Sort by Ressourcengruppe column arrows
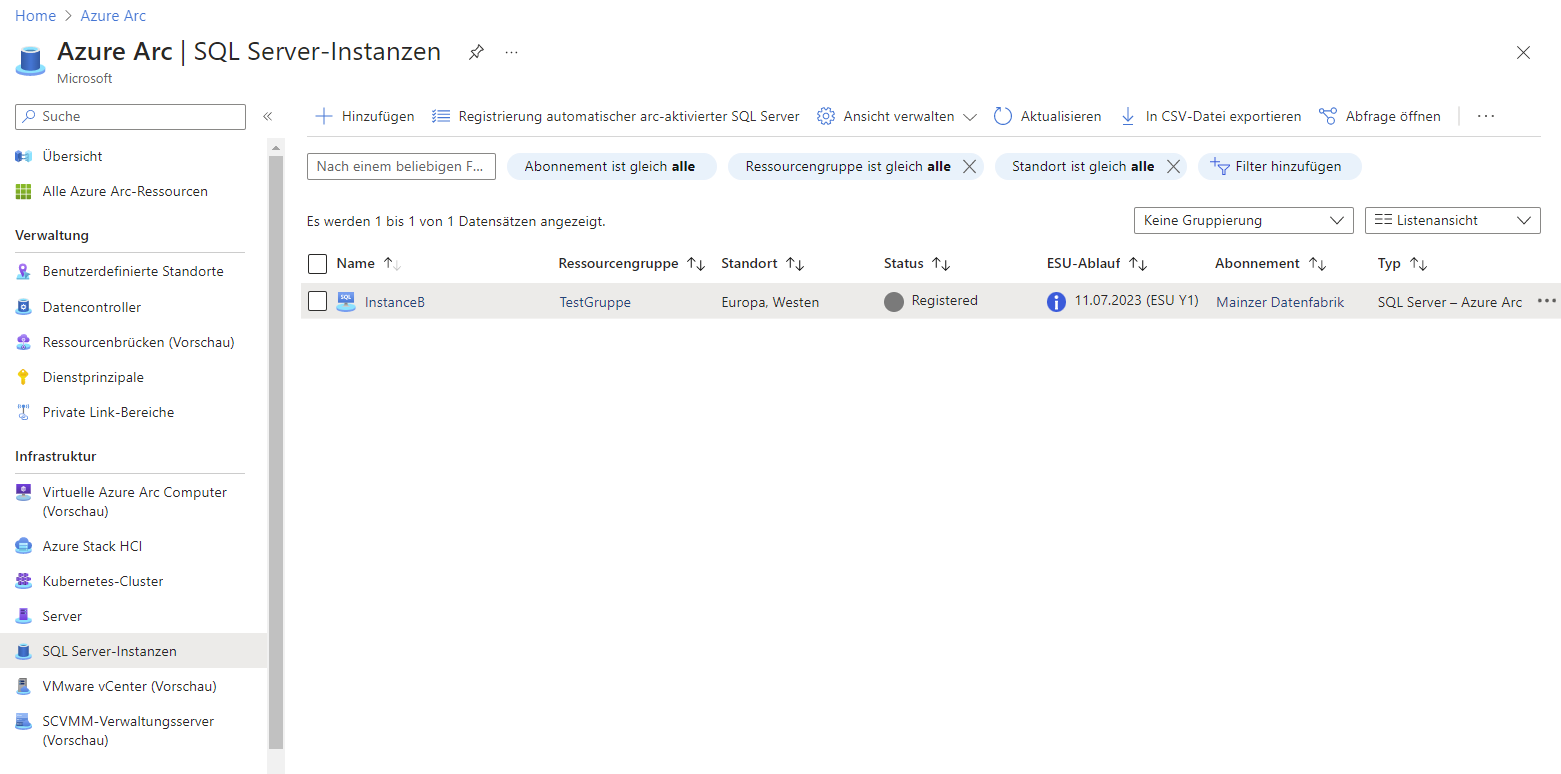This screenshot has height=774, width=1561. point(696,264)
